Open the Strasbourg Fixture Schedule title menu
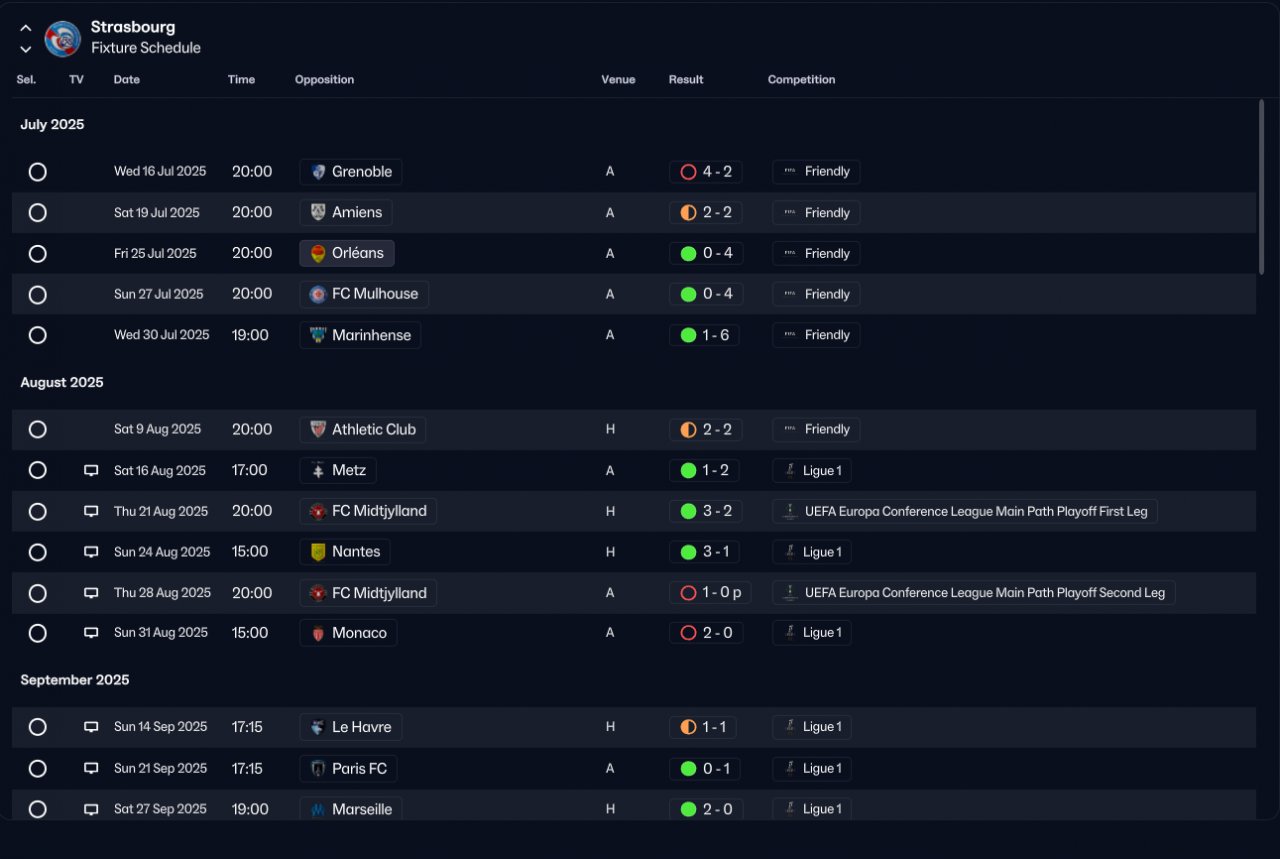Screen dimensions: 1280x859 click(x=145, y=37)
